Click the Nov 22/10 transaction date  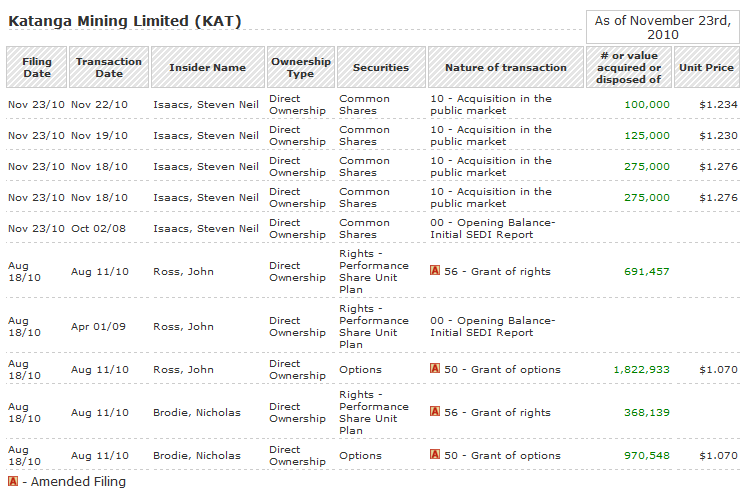99,105
